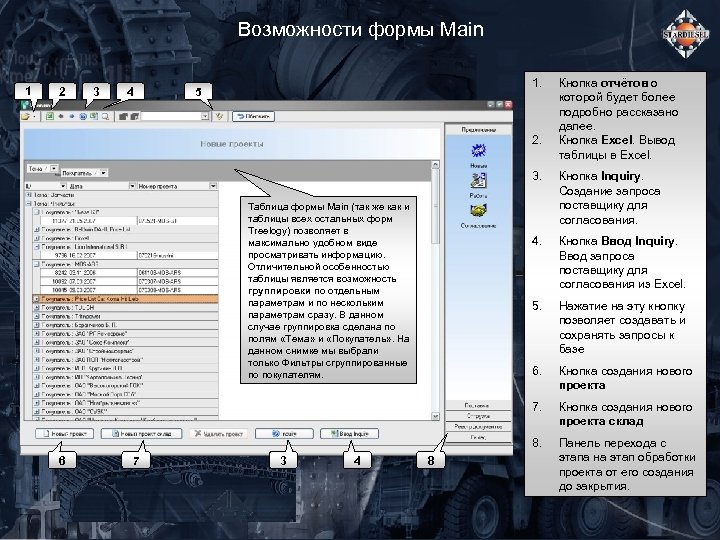
Task: Click the magnifier search icon in toolbar
Action: 105,116
